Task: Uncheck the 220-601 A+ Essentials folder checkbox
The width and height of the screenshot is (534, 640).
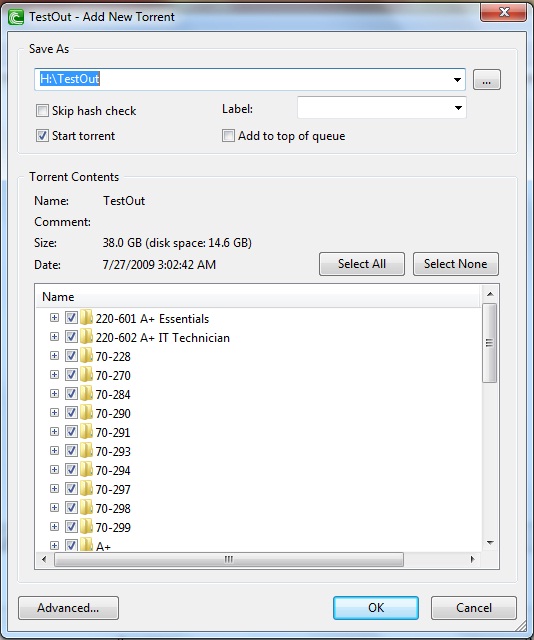Action: (71, 318)
